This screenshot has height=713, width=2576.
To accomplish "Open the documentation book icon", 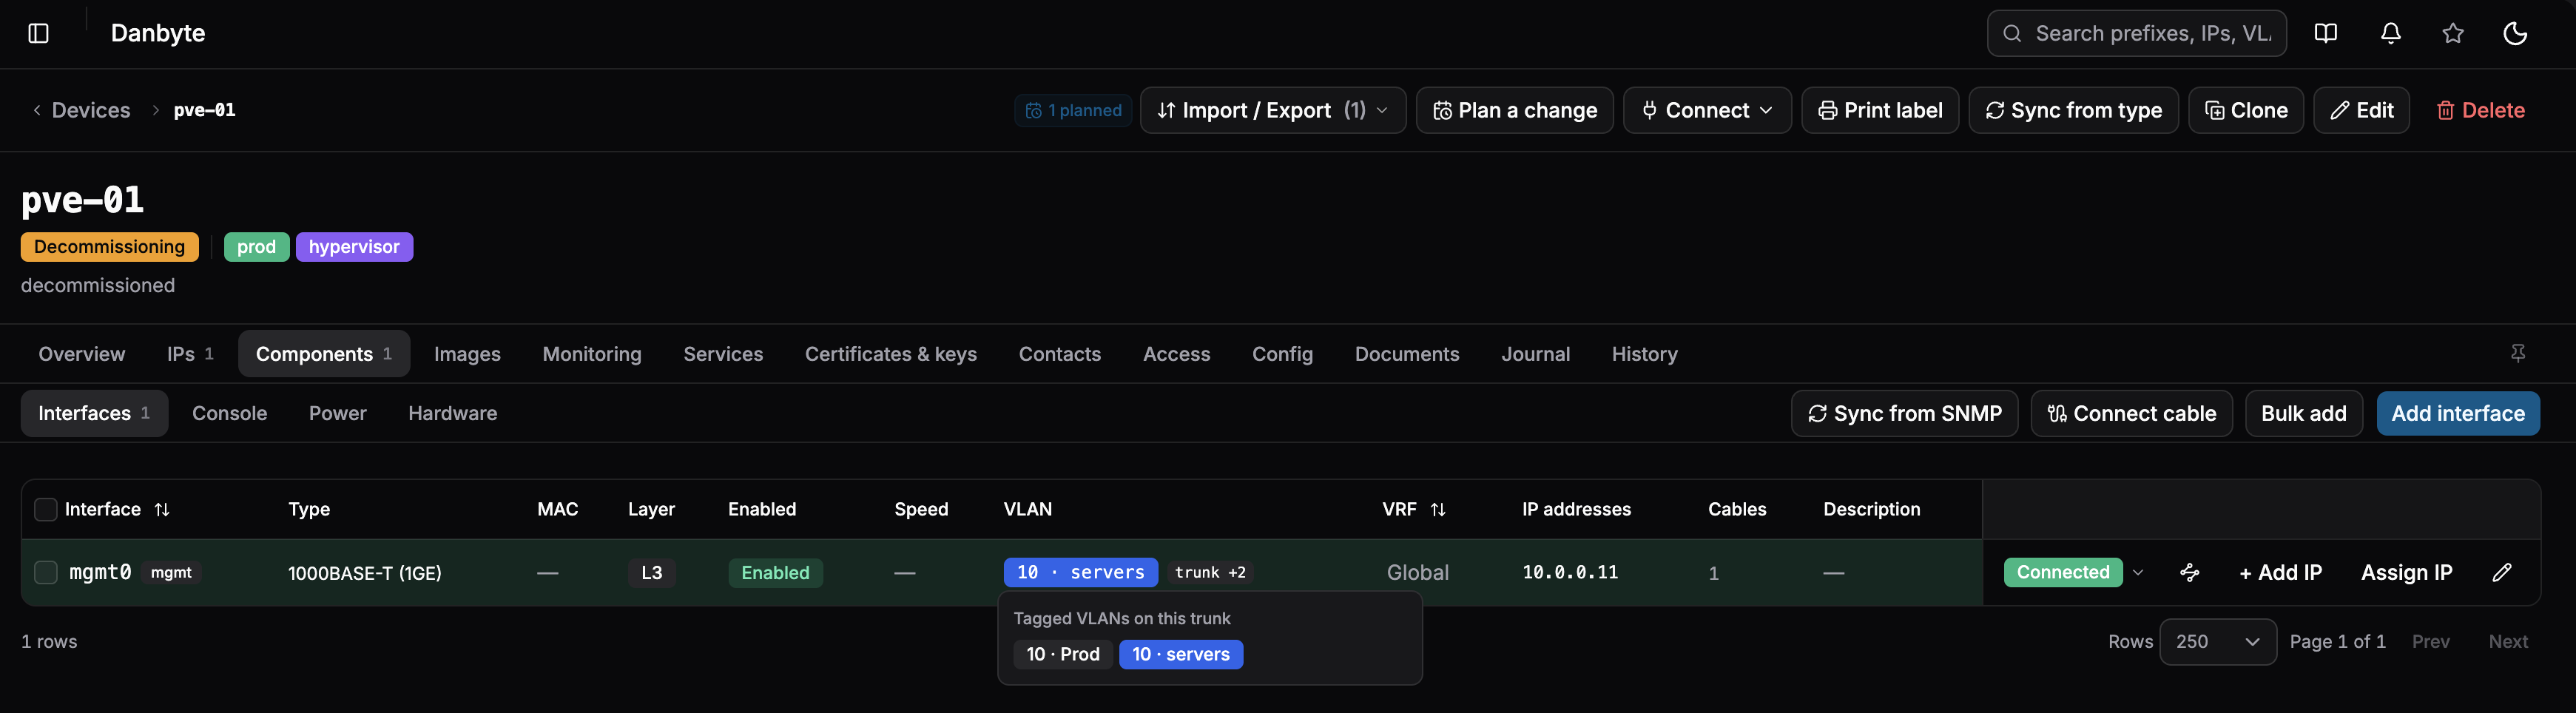I will coord(2326,33).
